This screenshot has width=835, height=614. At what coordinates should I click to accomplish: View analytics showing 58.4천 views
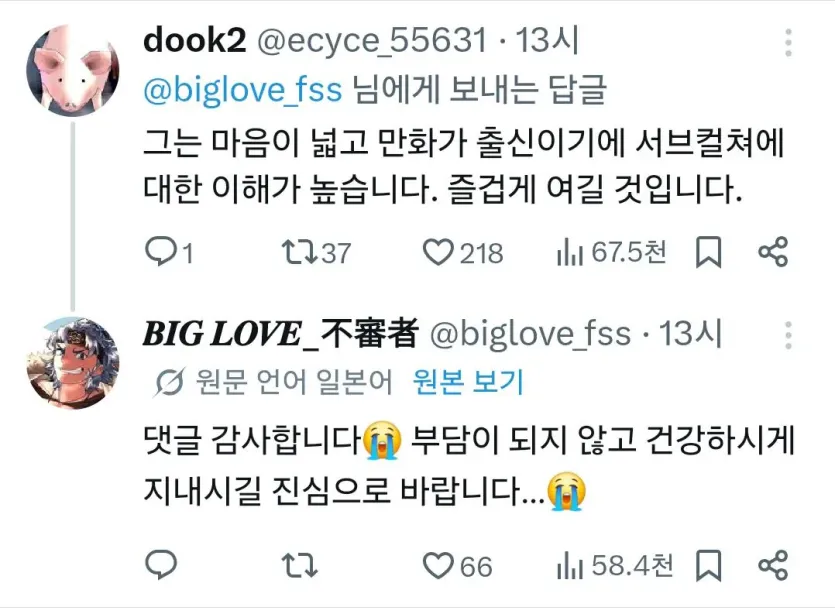[615, 566]
